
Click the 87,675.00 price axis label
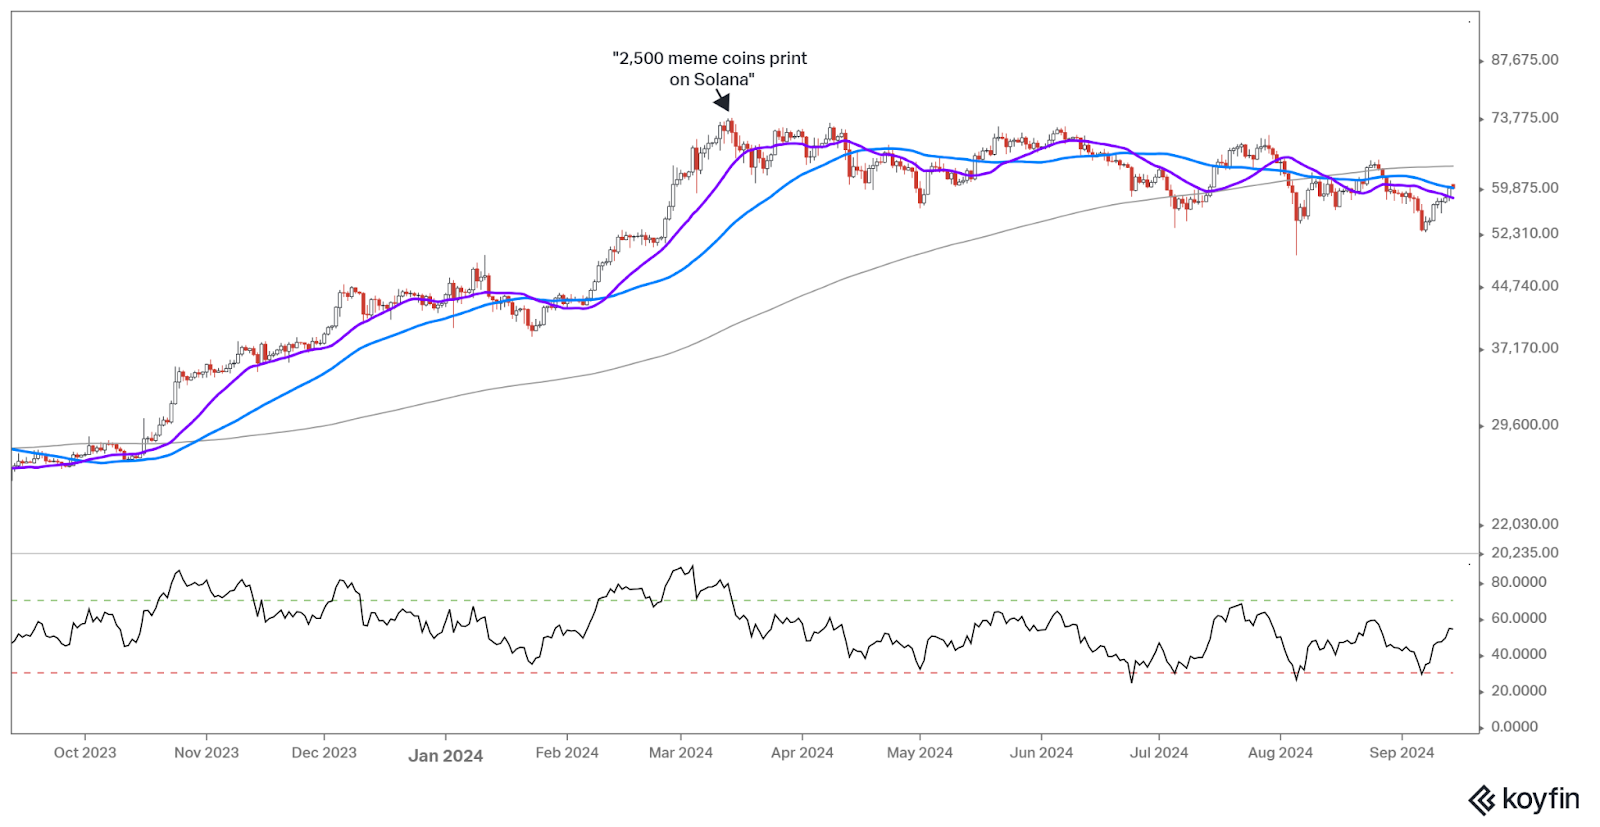pos(1524,60)
